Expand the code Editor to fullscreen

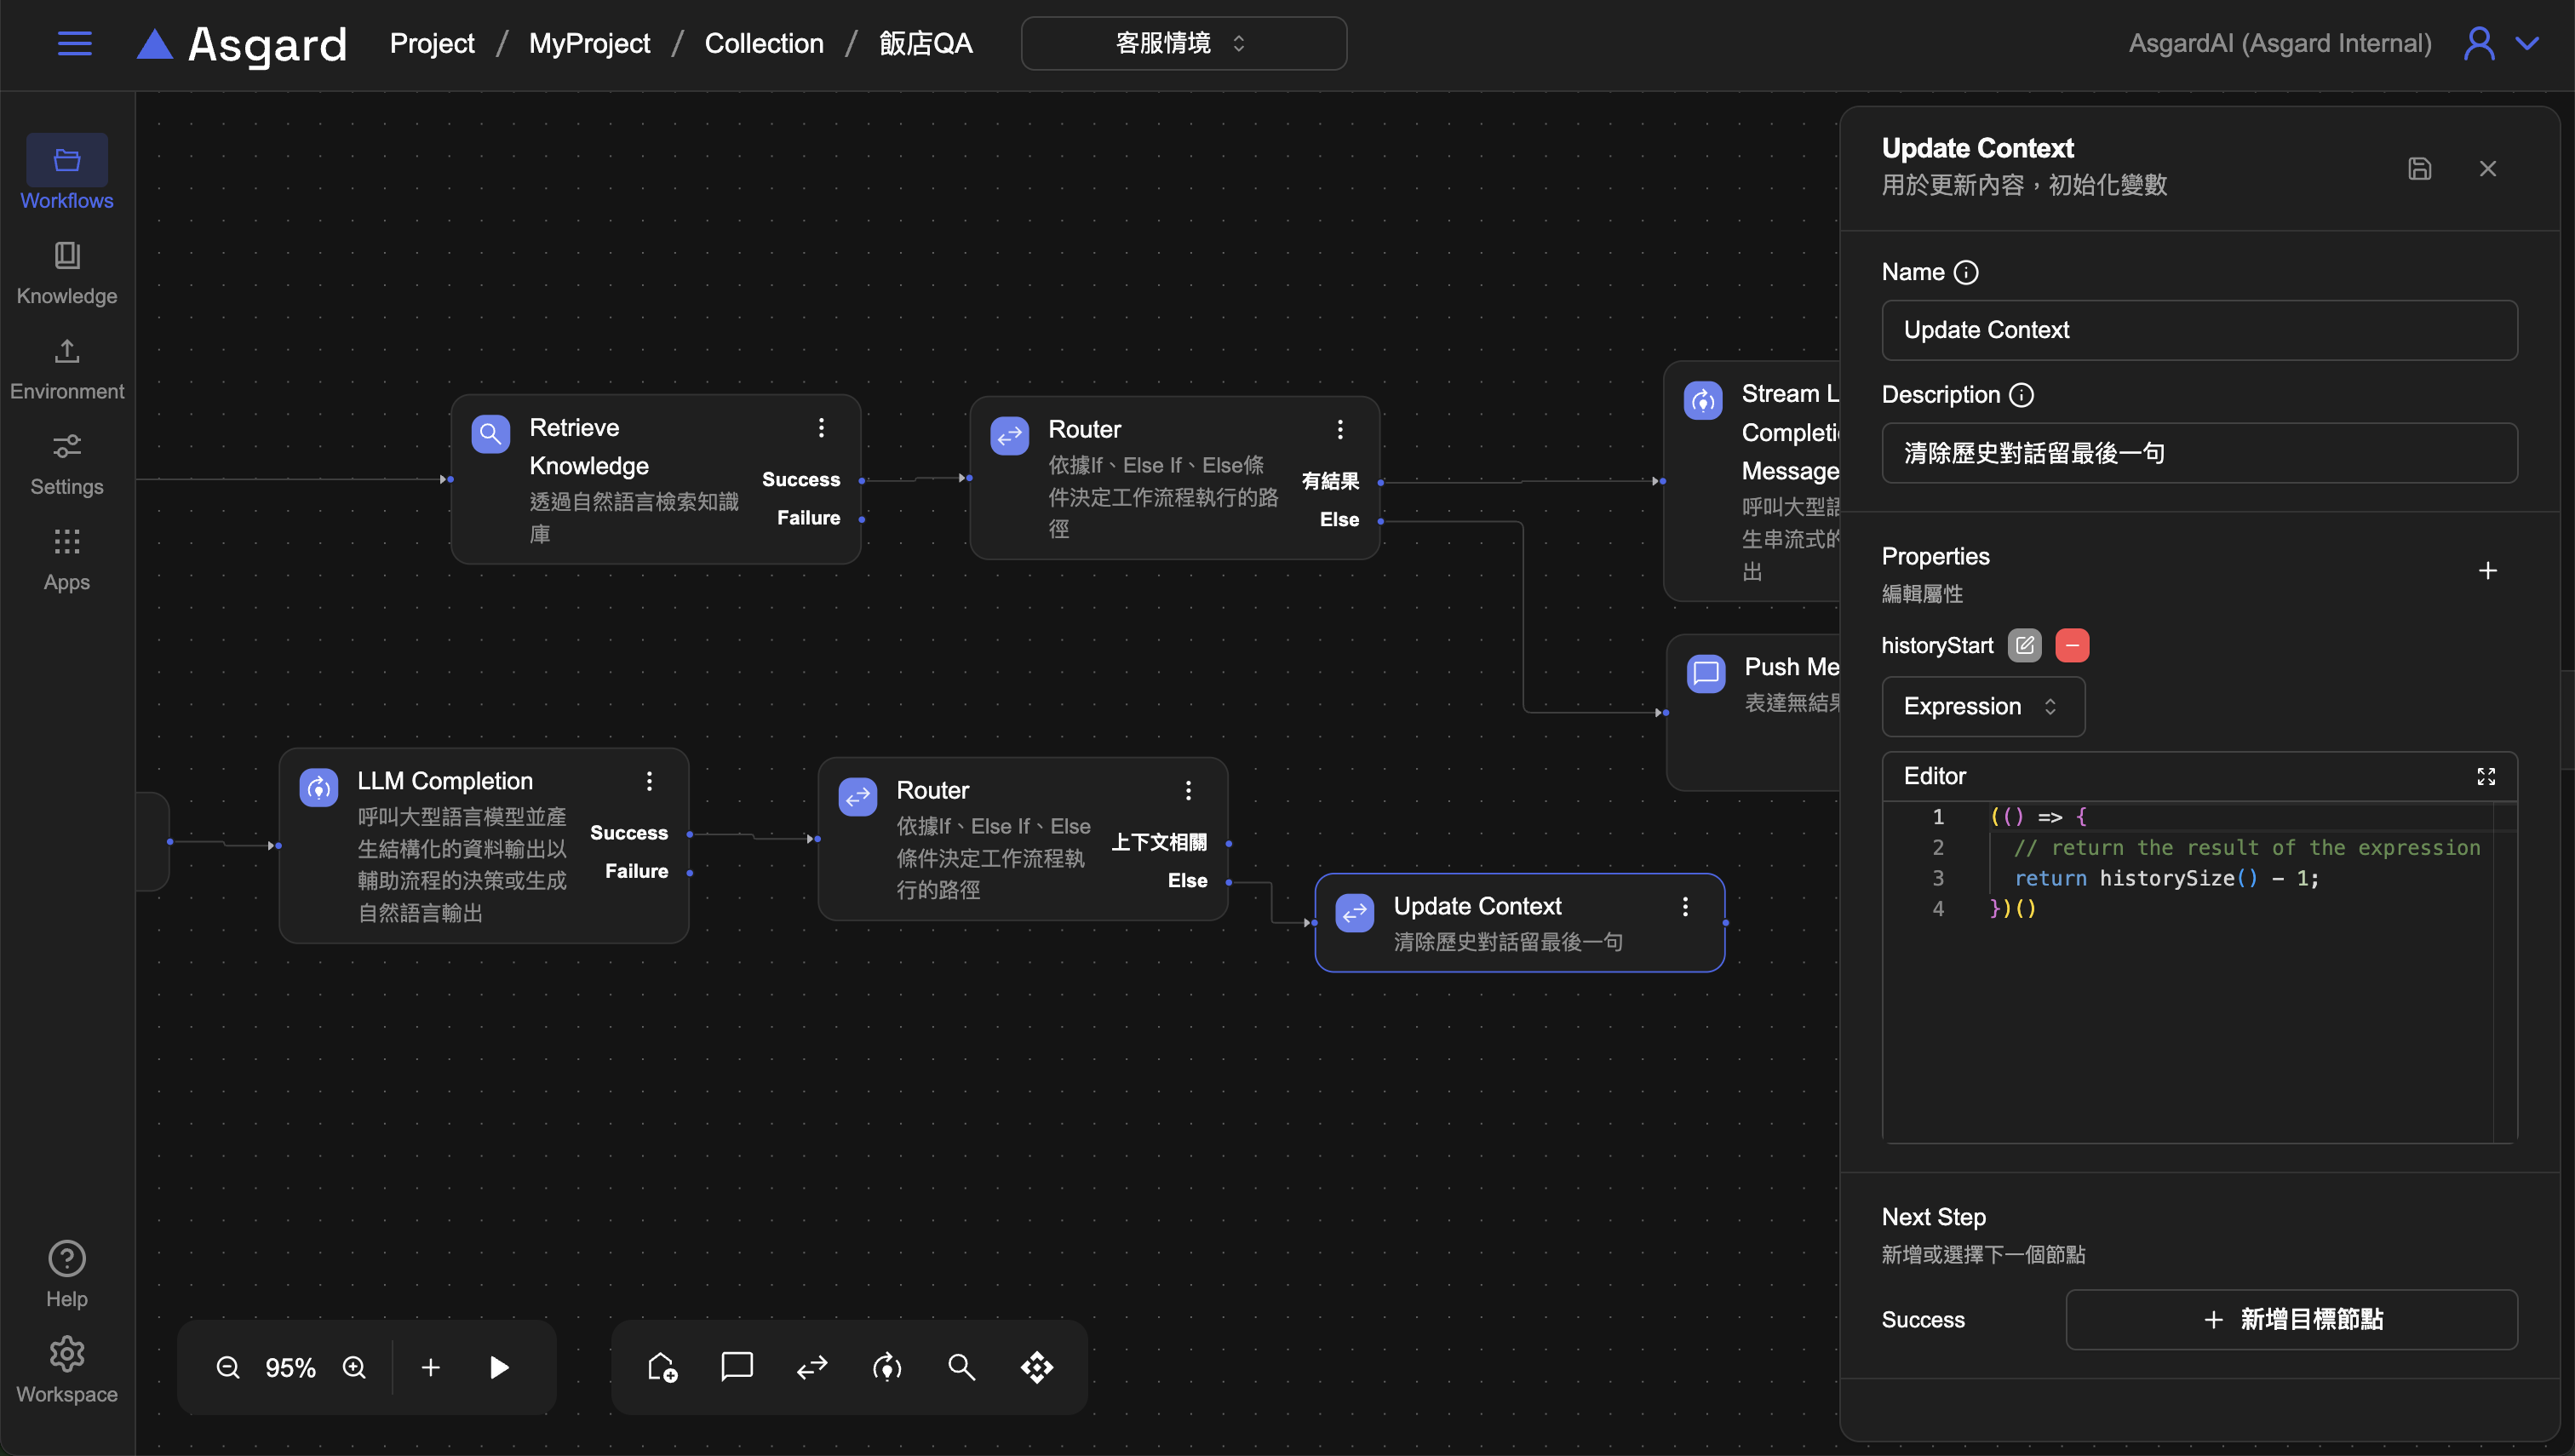coord(2486,776)
